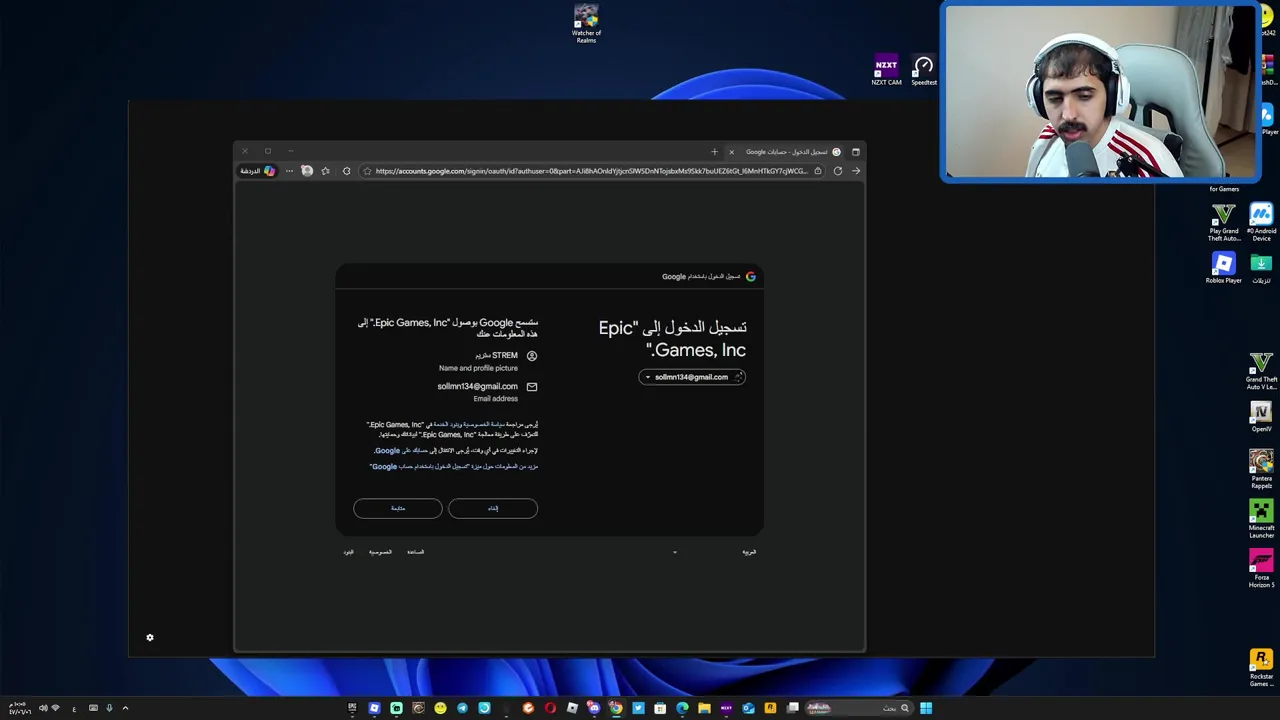The image size is (1280, 720).
Task: Open Minecraft Launcher desktop shortcut
Action: tap(1261, 519)
